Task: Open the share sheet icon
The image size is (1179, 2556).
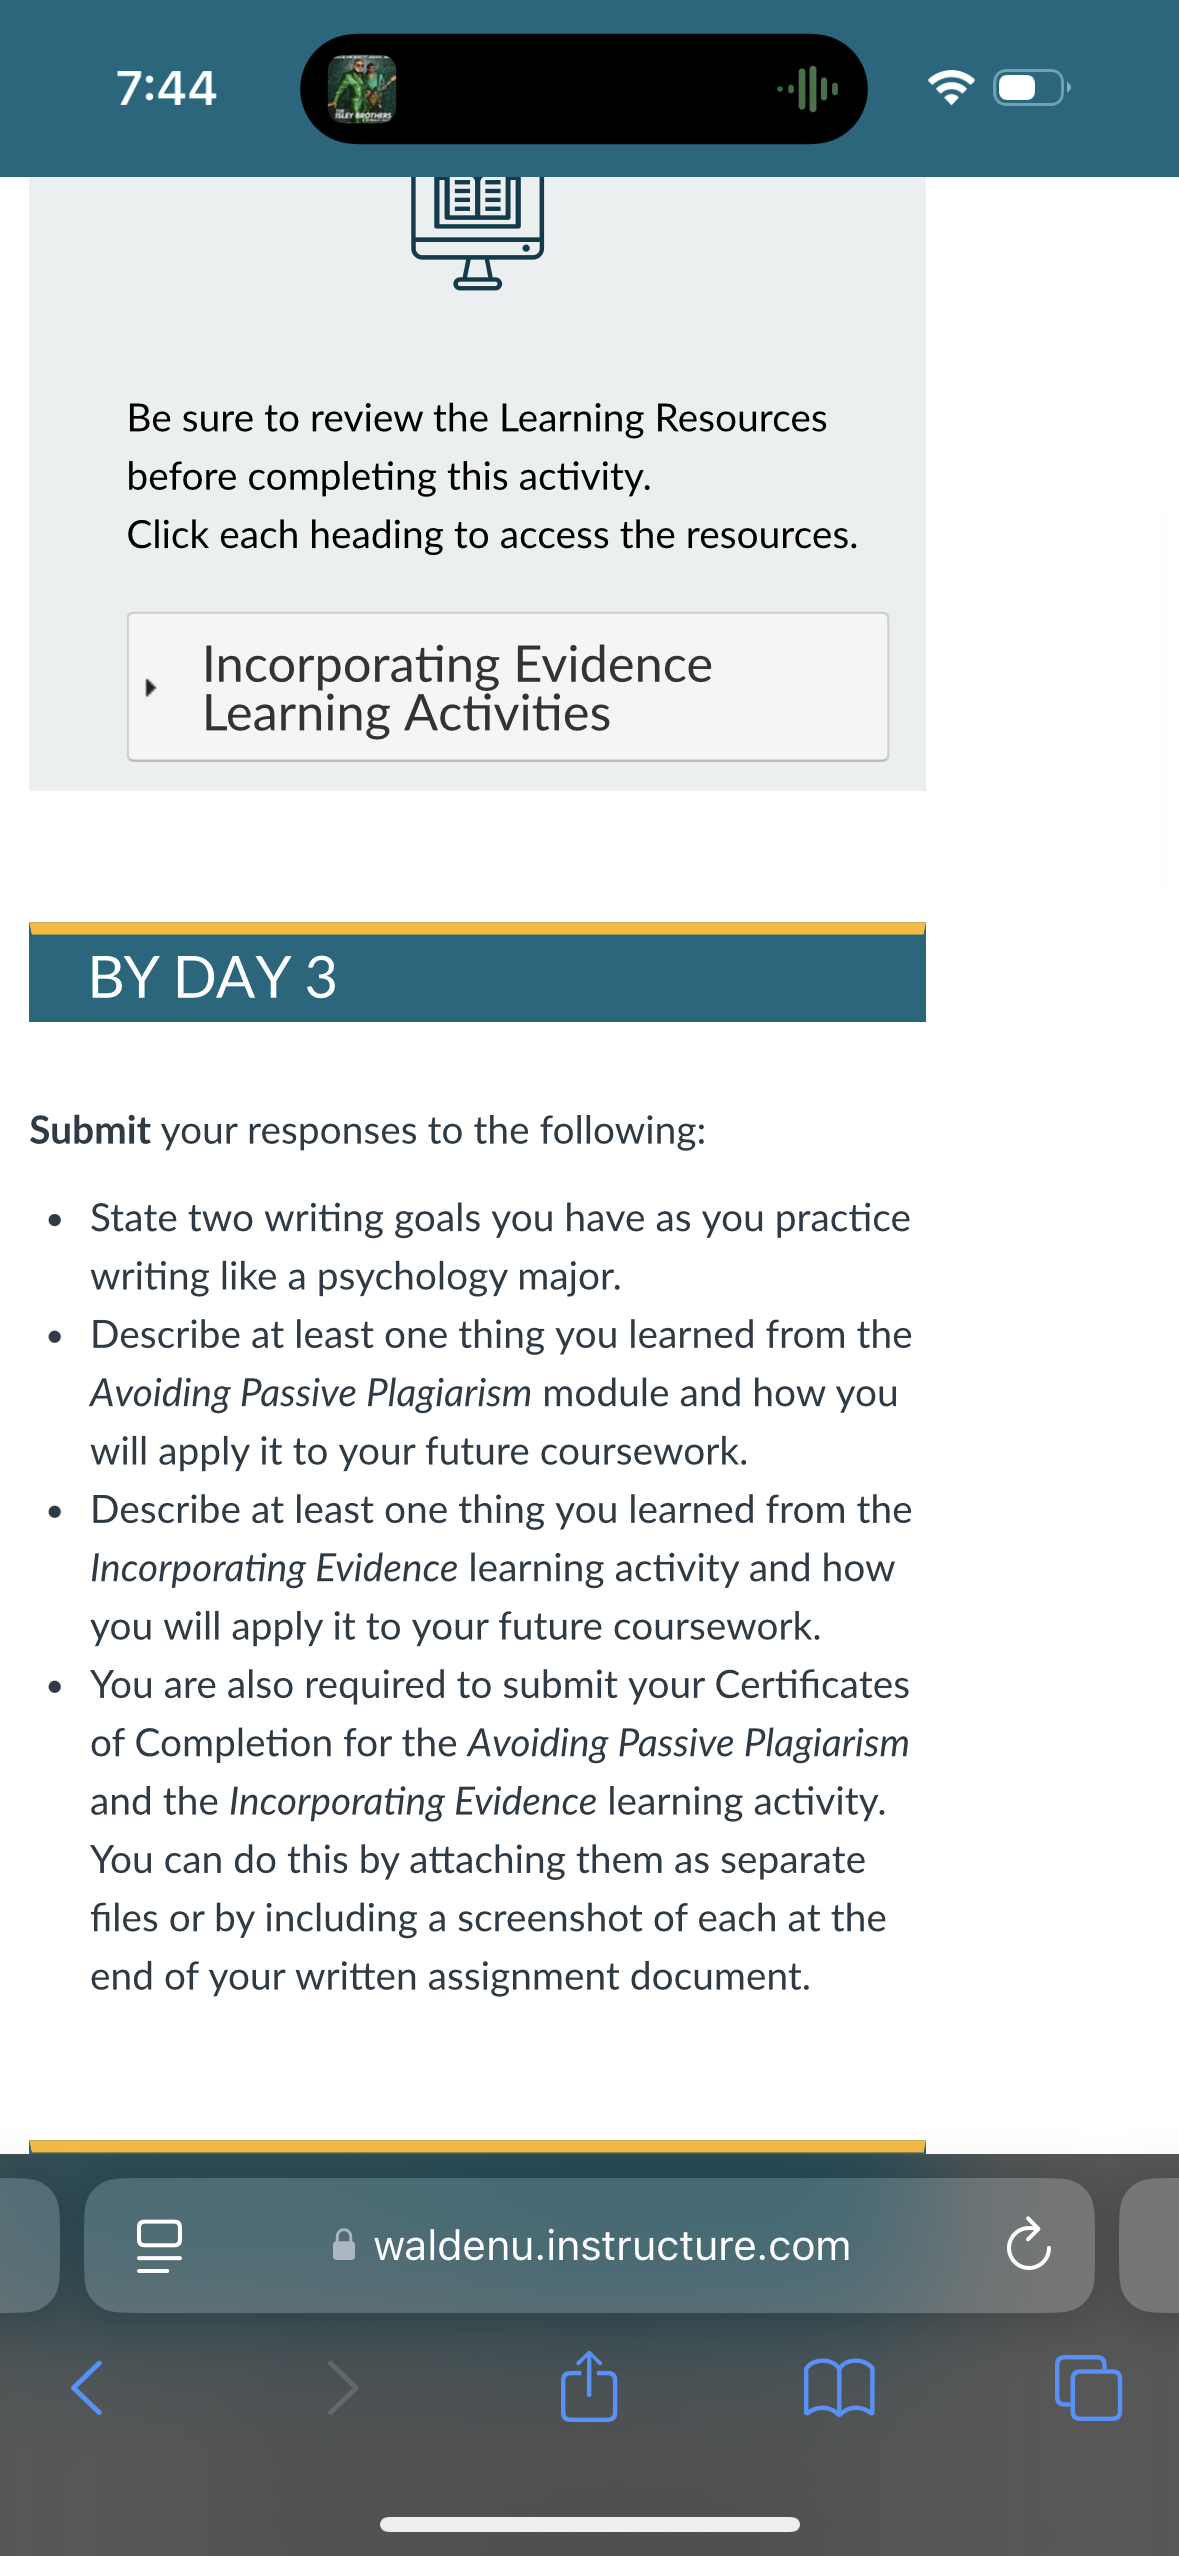Action: click(x=589, y=2385)
